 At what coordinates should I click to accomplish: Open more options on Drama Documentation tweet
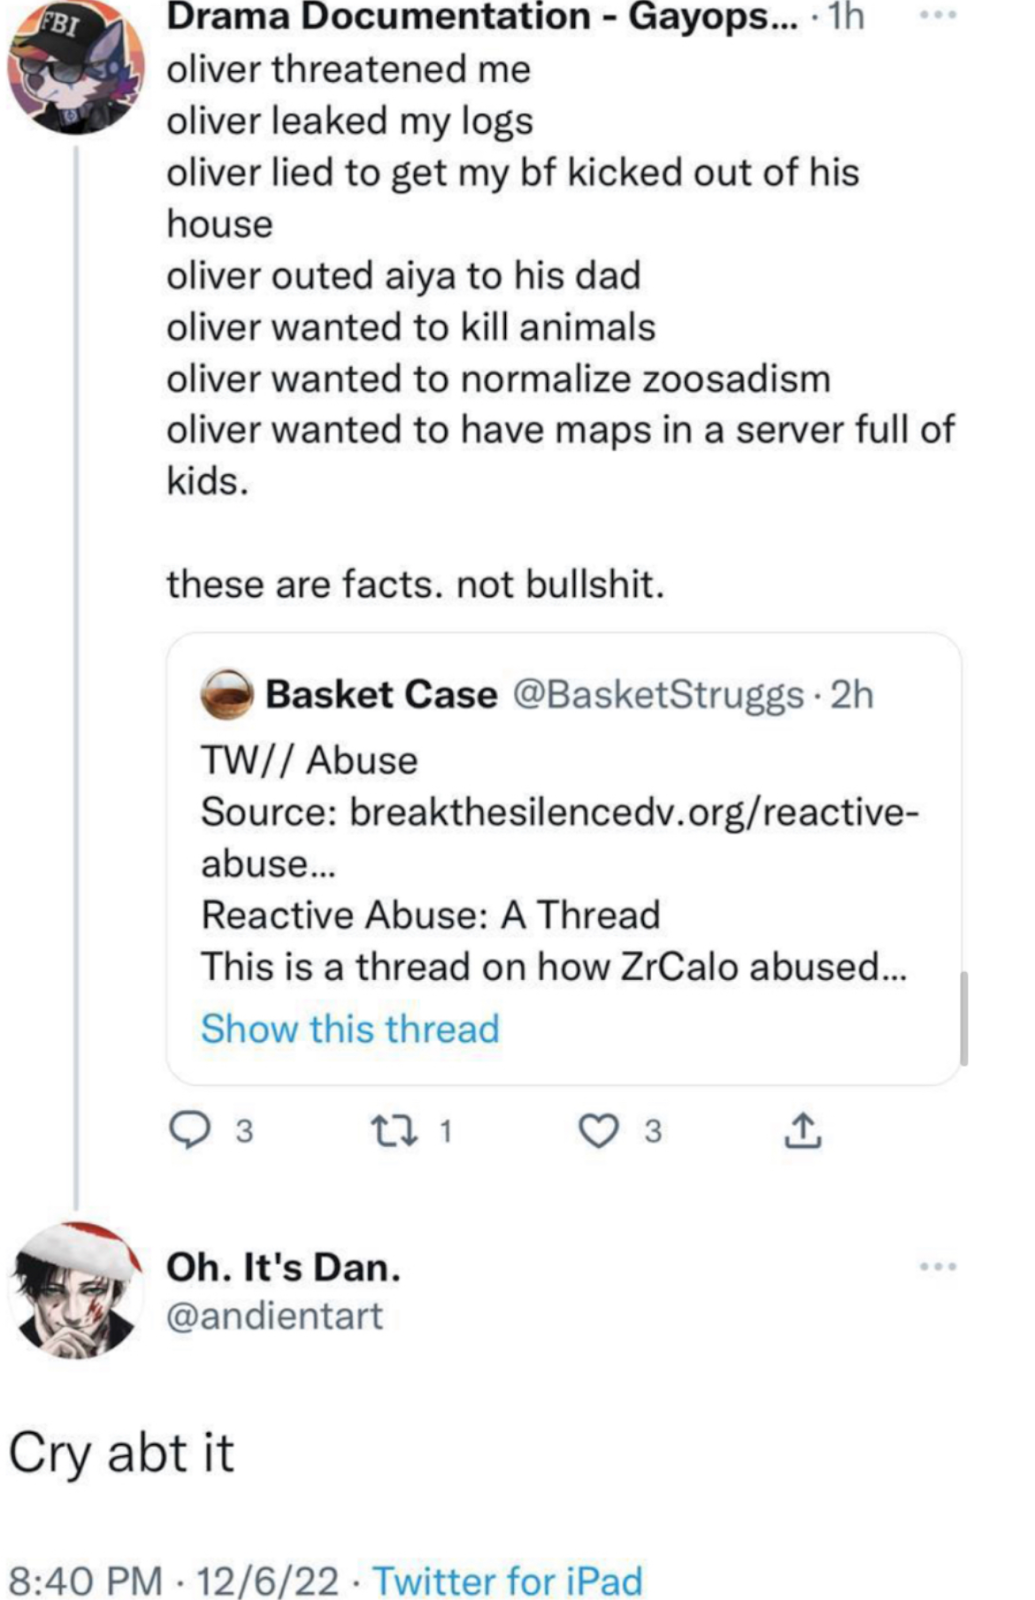tap(938, 16)
